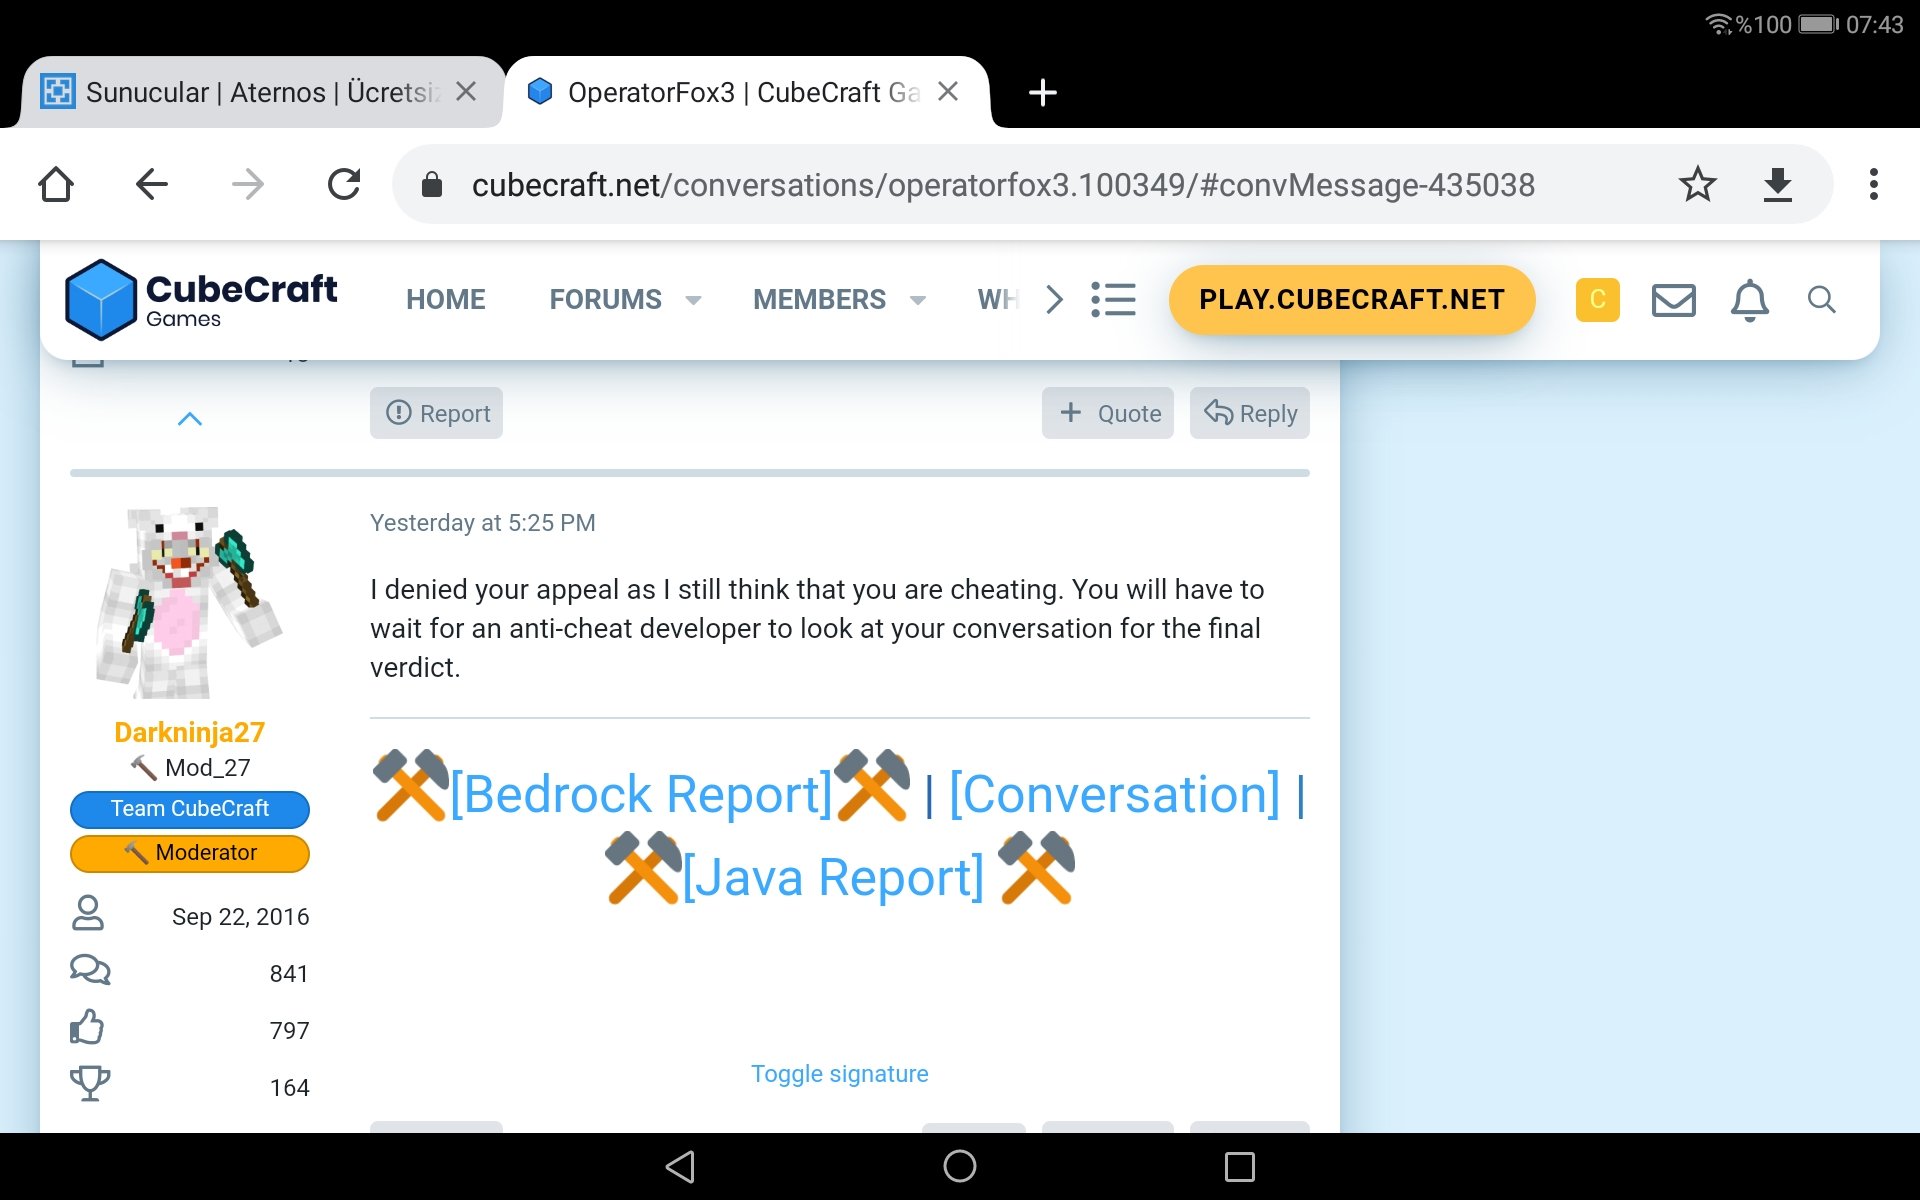The width and height of the screenshot is (1920, 1200).
Task: Switch to the Sunucular Aternos tab
Action: coord(260,92)
